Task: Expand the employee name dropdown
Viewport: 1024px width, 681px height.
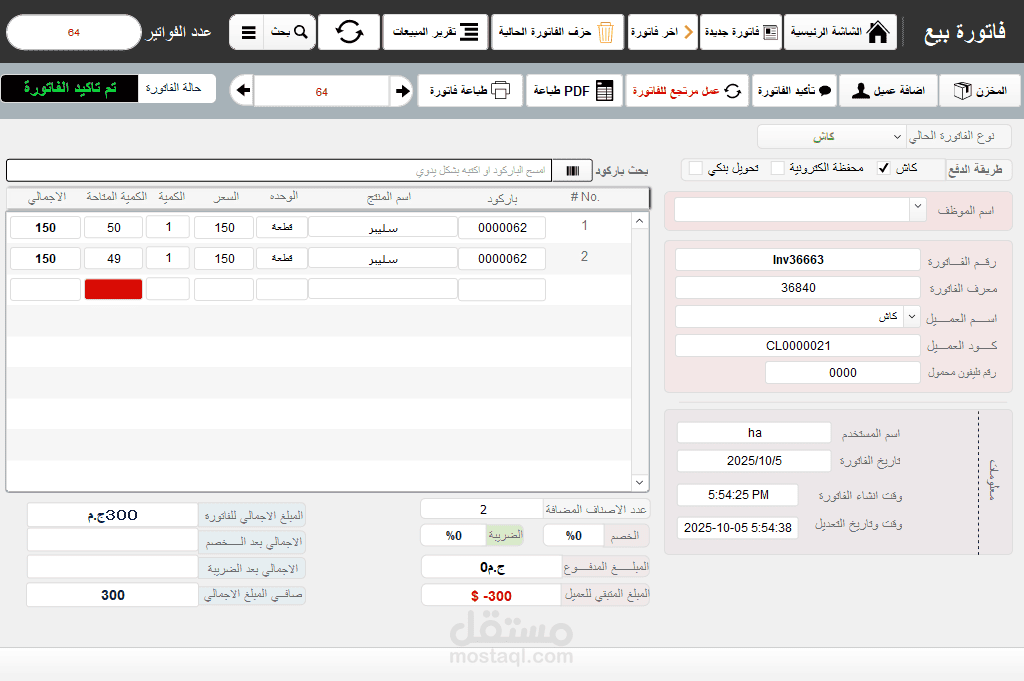Action: [x=917, y=207]
